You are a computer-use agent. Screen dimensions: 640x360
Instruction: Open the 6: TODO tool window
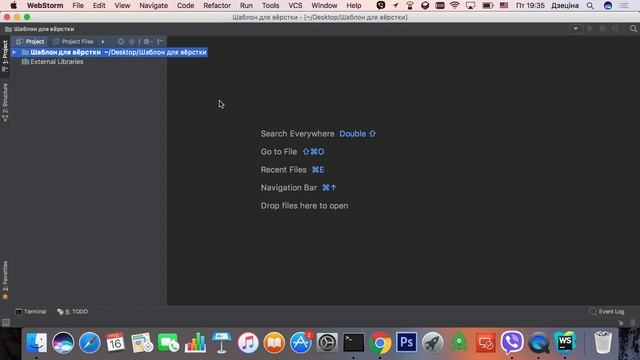tap(72, 311)
